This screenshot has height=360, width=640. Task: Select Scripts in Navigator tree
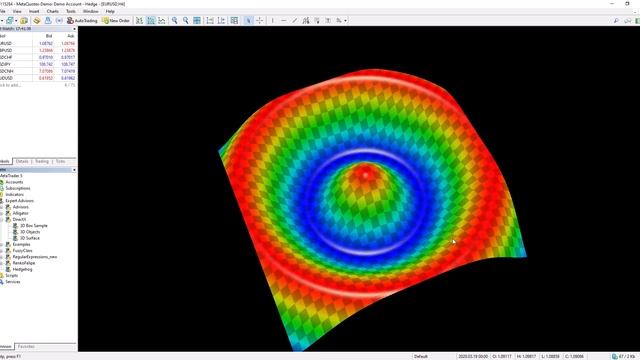pyautogui.click(x=11, y=276)
